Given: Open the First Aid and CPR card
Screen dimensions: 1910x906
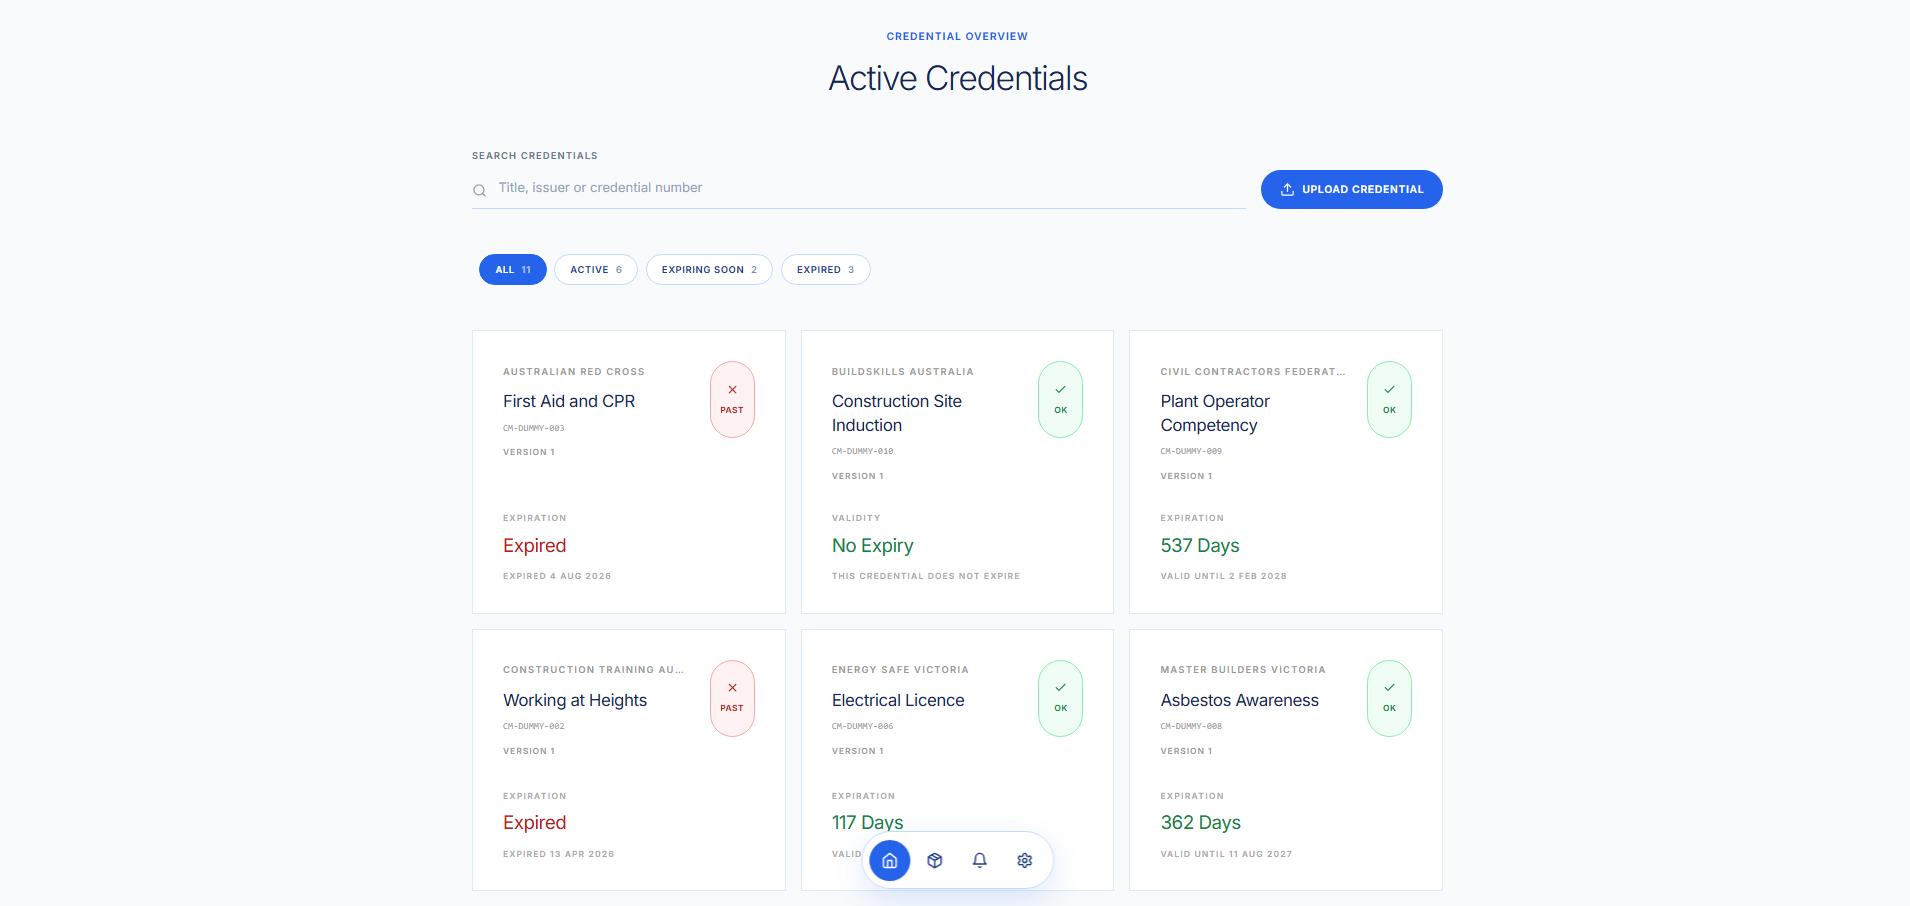Looking at the screenshot, I should (x=629, y=472).
